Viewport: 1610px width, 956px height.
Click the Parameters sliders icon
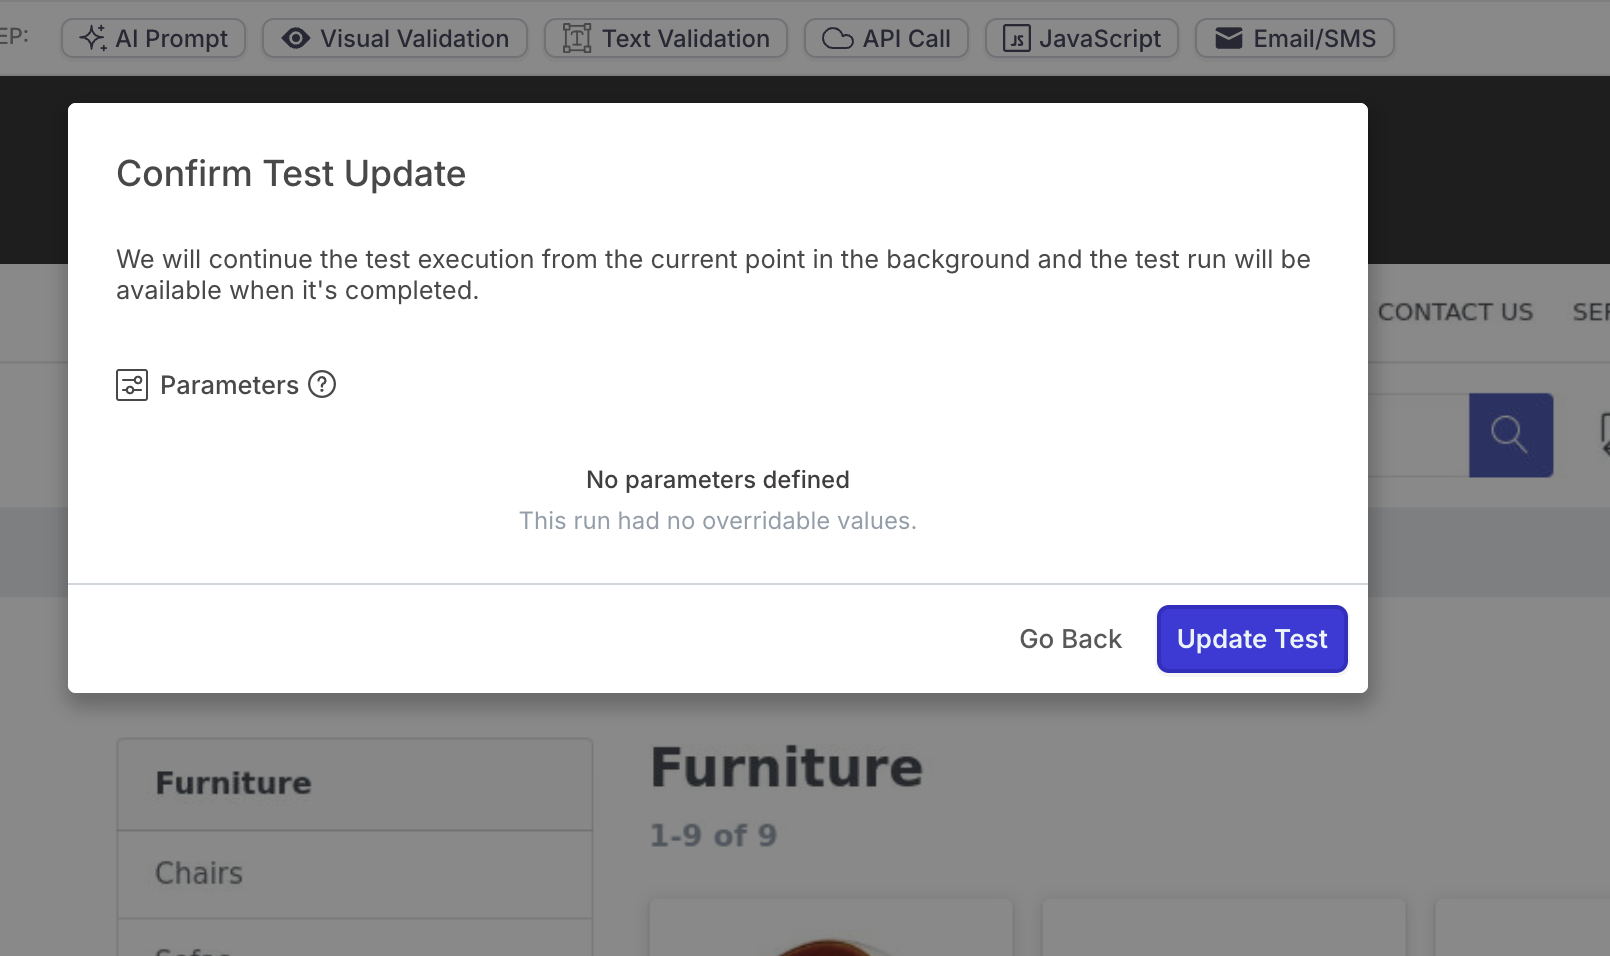132,385
